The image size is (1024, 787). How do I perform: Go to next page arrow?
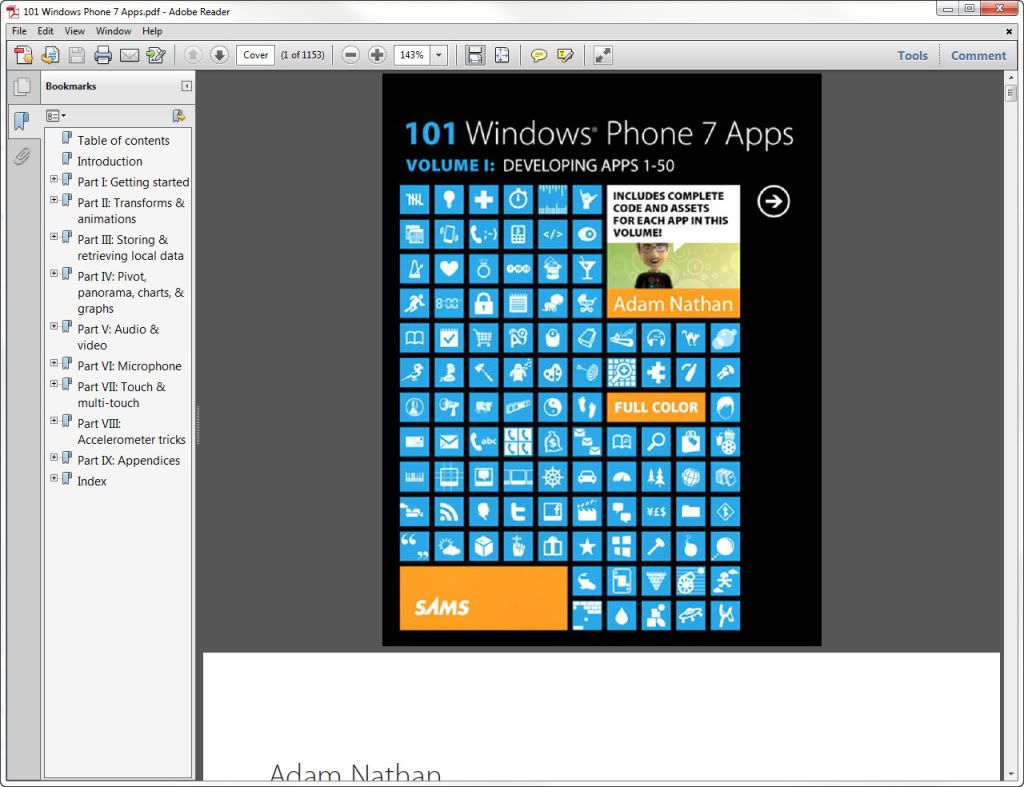tap(219, 55)
